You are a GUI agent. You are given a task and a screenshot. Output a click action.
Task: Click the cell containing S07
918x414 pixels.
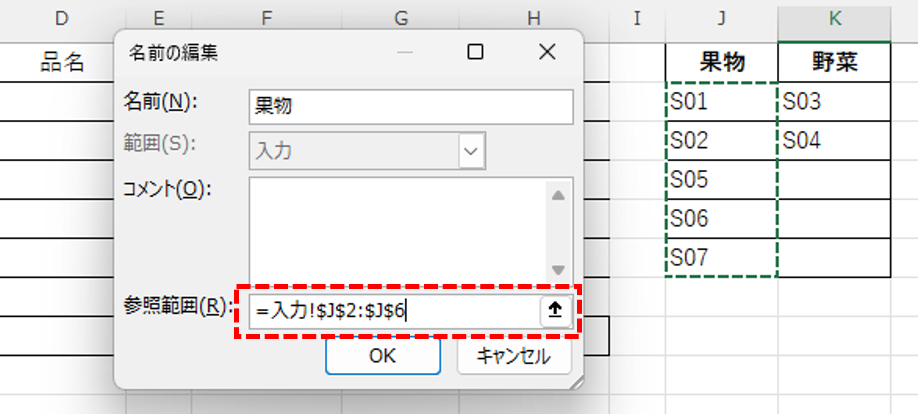pyautogui.click(x=722, y=258)
